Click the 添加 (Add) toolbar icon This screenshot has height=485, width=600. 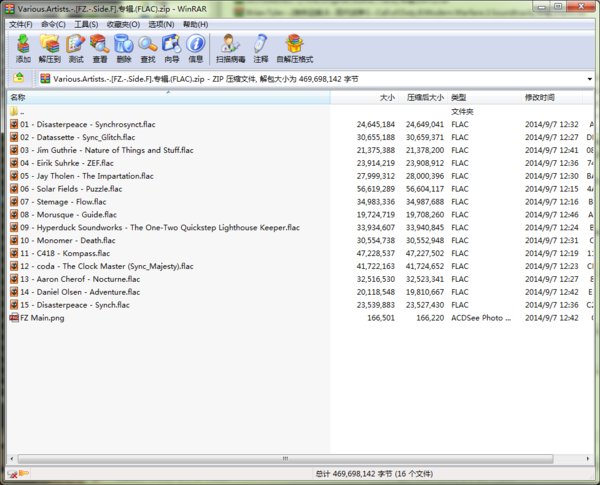23,48
